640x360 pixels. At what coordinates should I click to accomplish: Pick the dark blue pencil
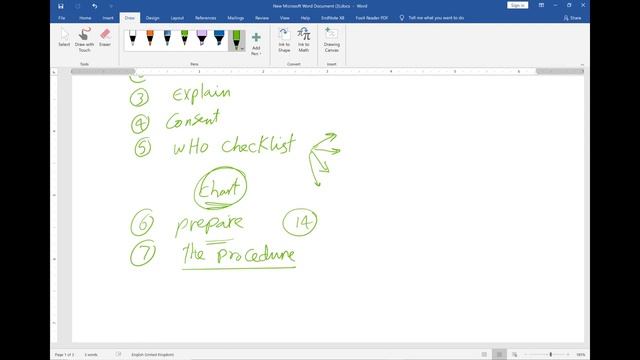(167, 38)
